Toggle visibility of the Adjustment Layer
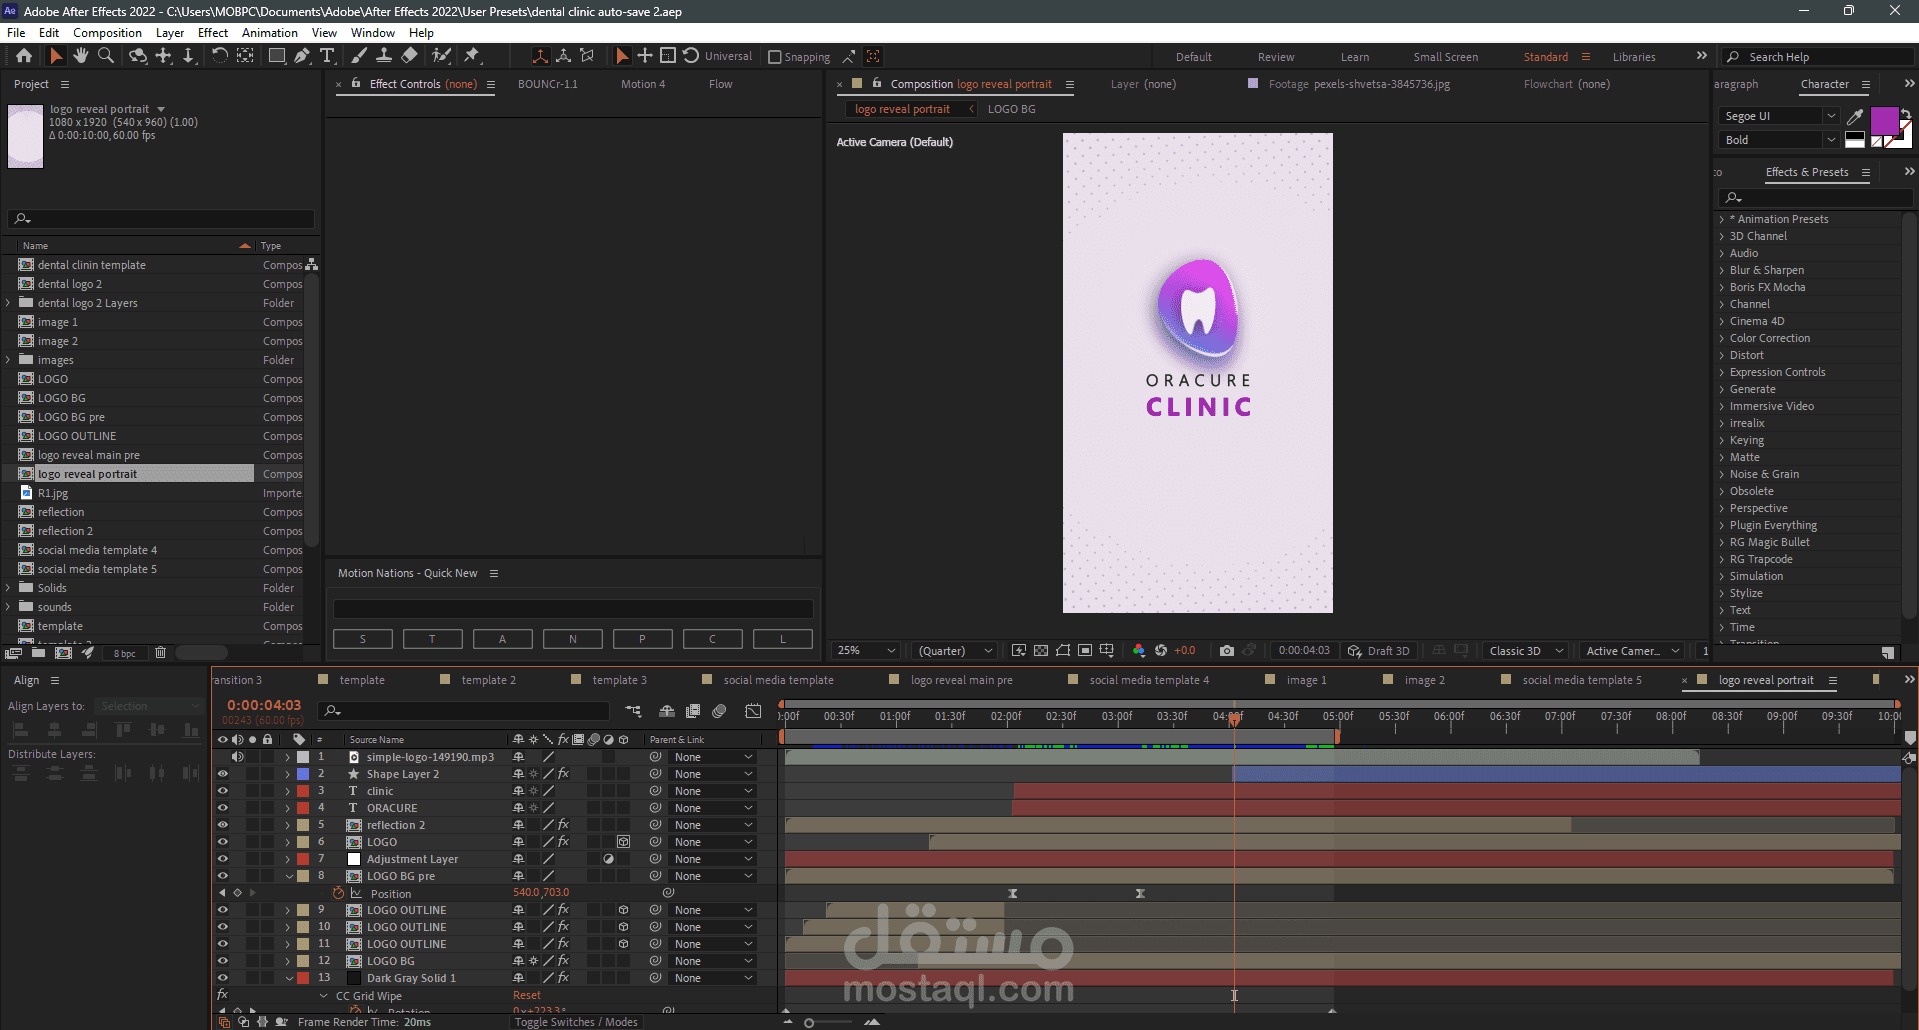Screen dimensions: 1919x1030 (x=223, y=859)
